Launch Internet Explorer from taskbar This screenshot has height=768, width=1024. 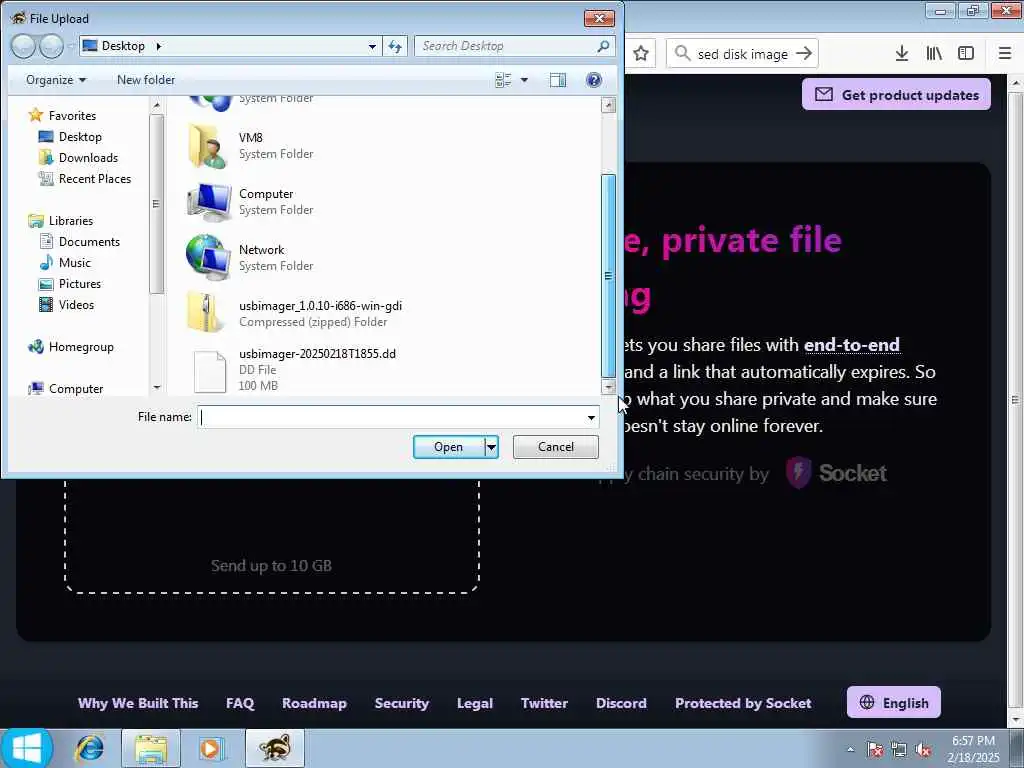(x=89, y=748)
